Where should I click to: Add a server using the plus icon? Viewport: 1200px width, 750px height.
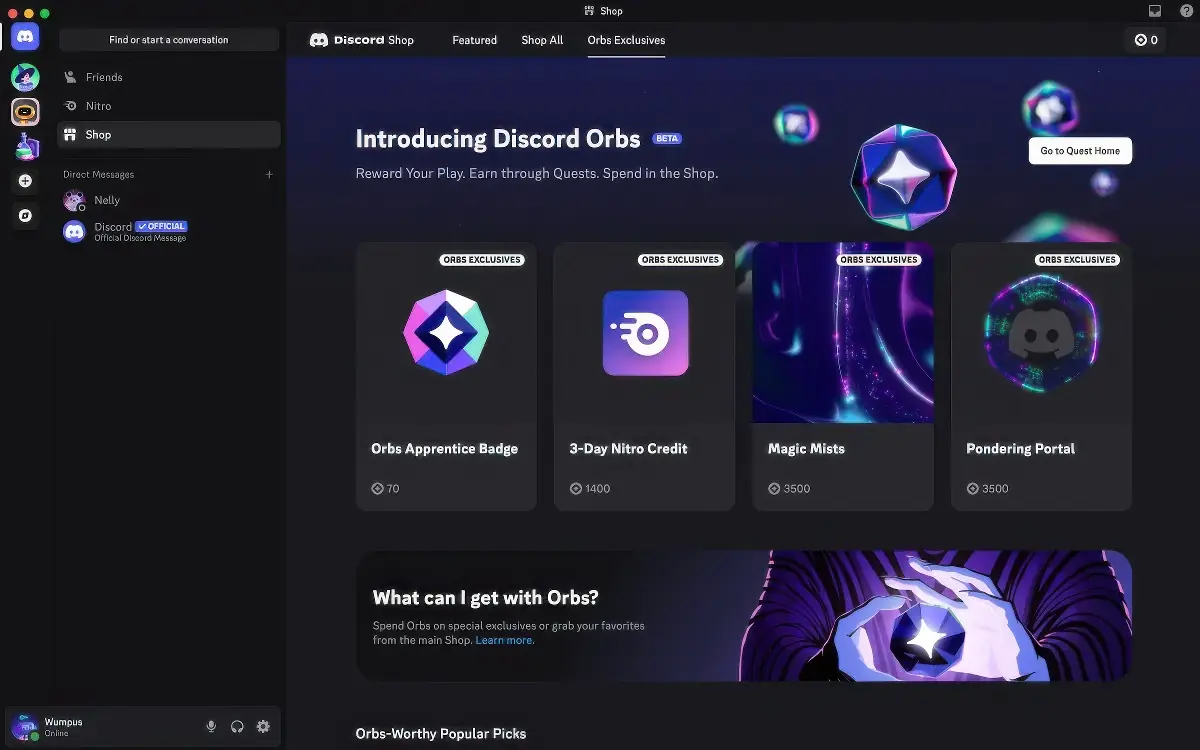[x=24, y=181]
